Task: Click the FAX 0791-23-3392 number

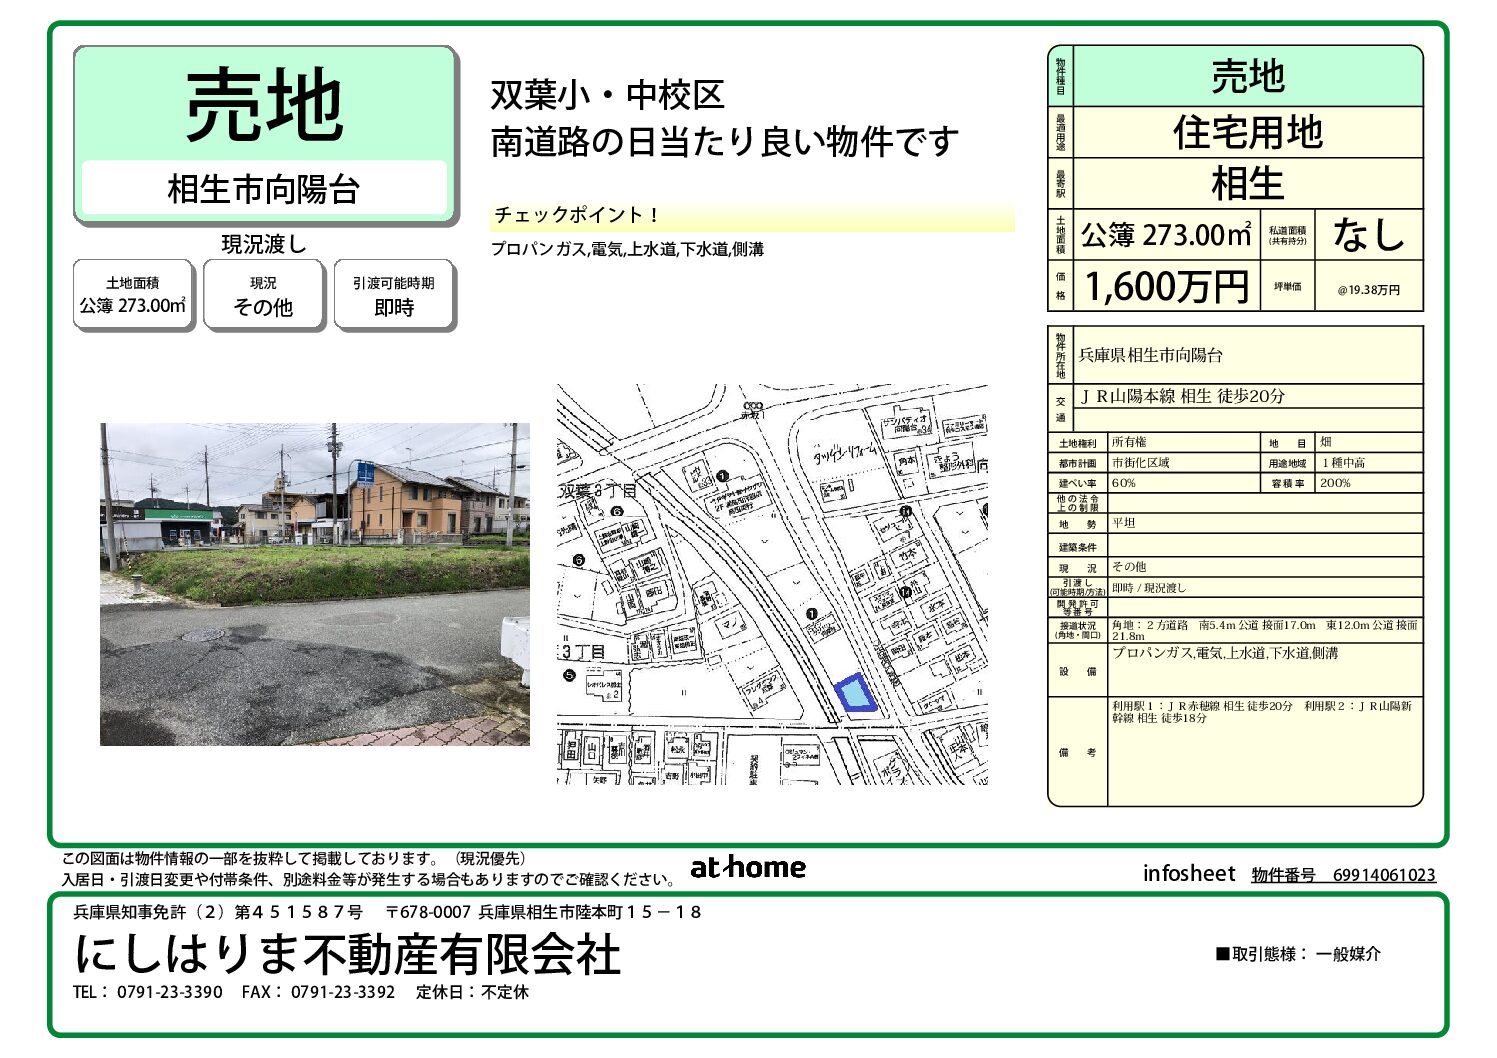Action: (x=318, y=992)
